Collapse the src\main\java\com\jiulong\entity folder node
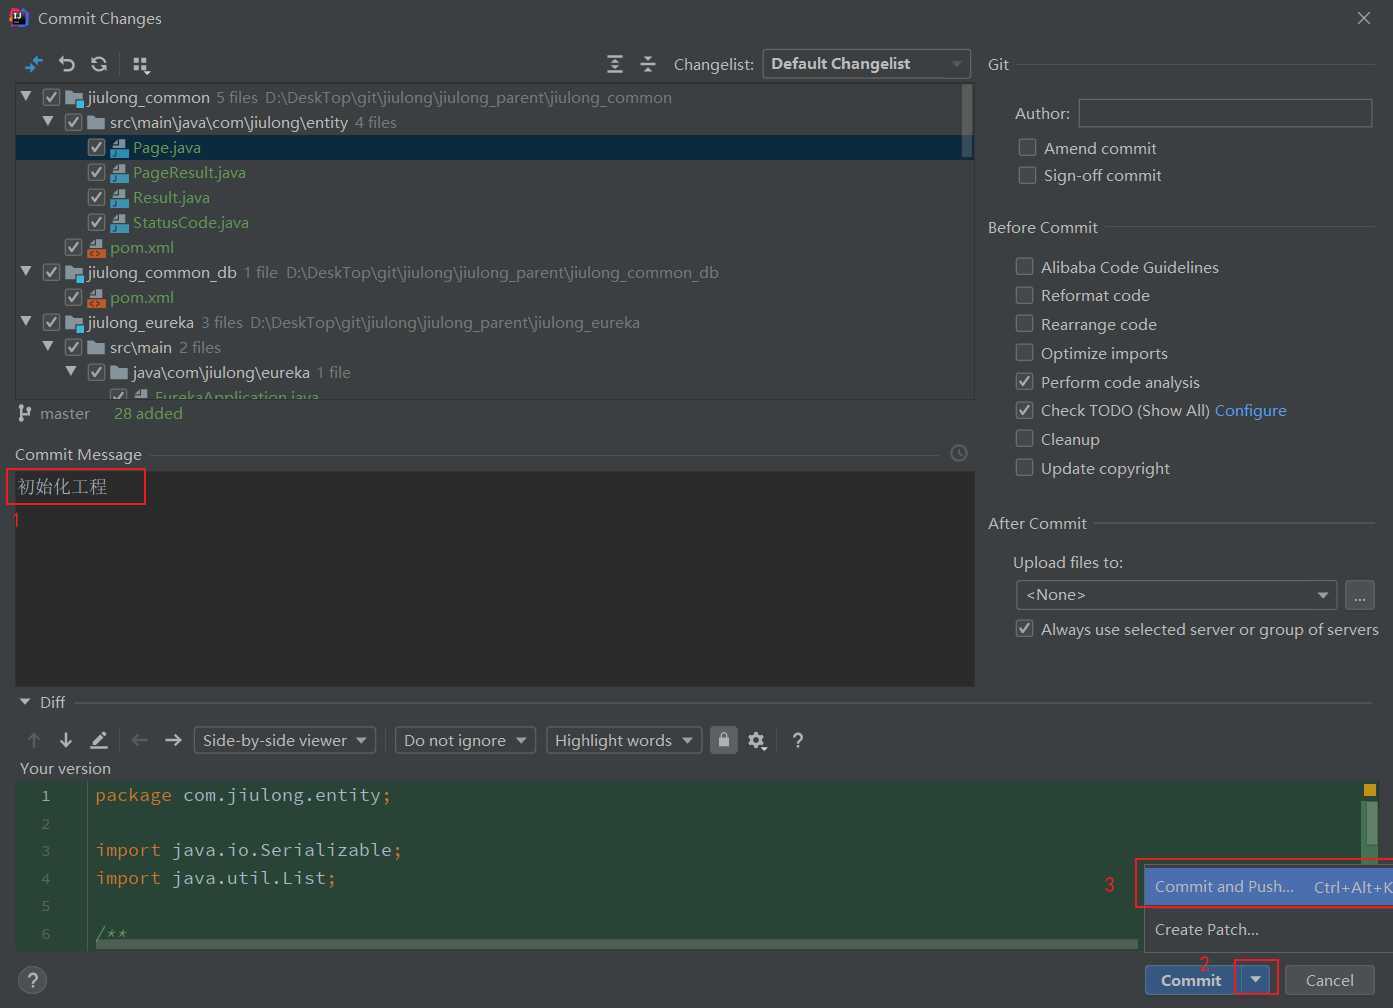 click(x=48, y=122)
